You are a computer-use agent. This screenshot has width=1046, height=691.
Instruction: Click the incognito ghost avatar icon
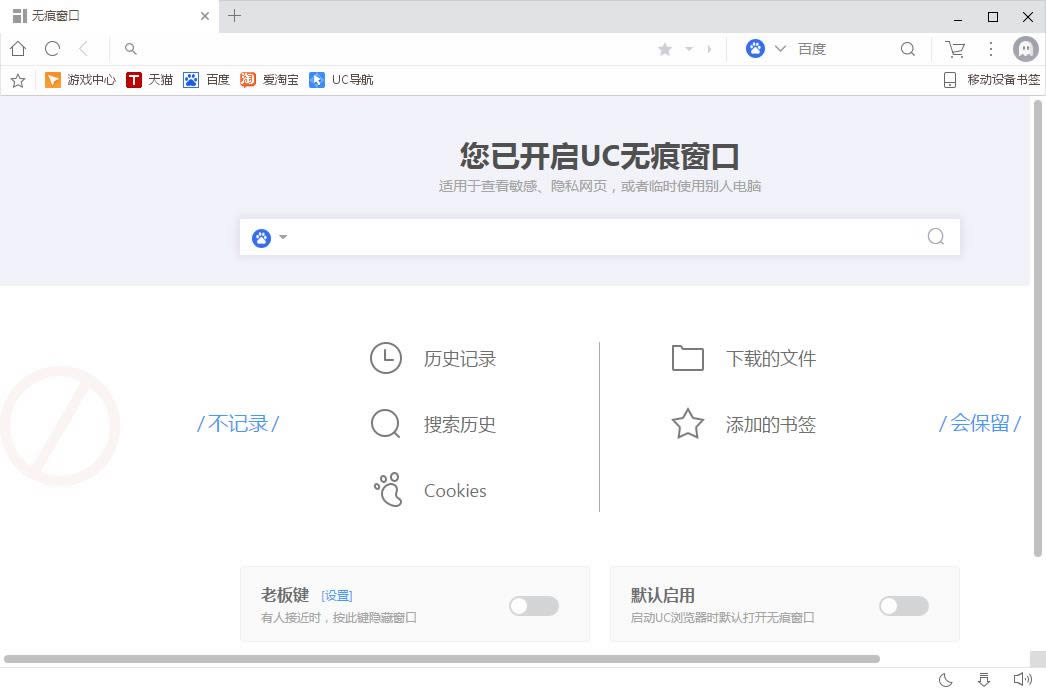tap(1025, 49)
